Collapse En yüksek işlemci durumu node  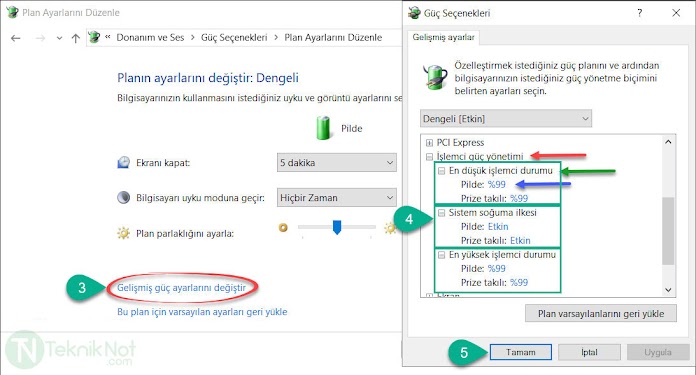tap(442, 255)
